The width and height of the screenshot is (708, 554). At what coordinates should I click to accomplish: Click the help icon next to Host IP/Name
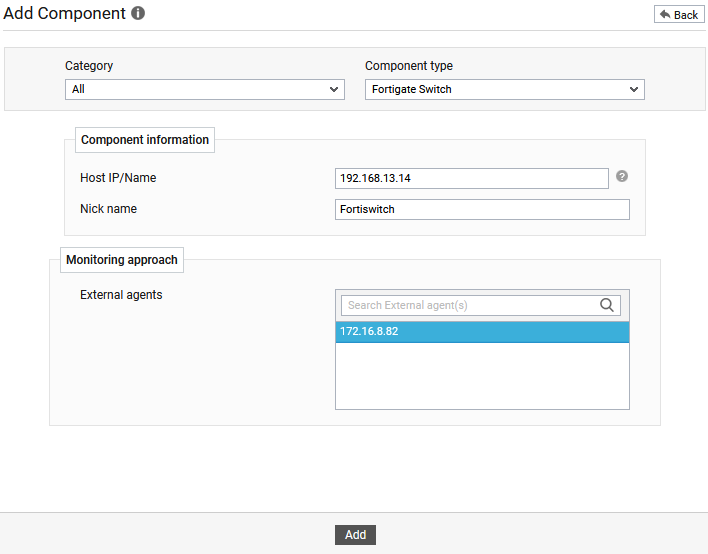(x=622, y=177)
